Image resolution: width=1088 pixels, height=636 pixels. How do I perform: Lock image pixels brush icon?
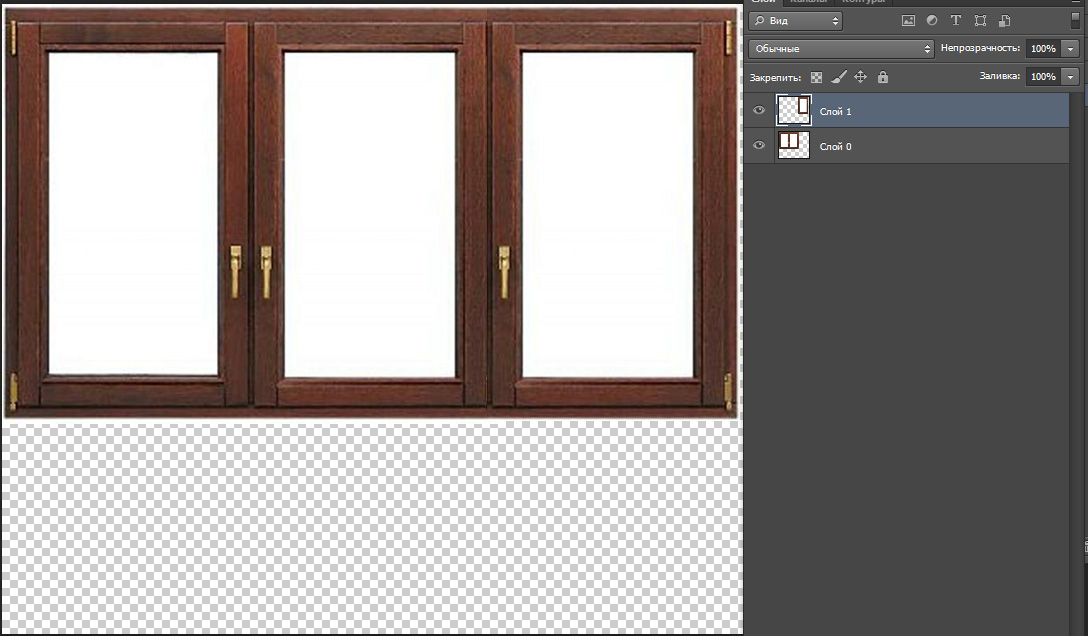839,77
